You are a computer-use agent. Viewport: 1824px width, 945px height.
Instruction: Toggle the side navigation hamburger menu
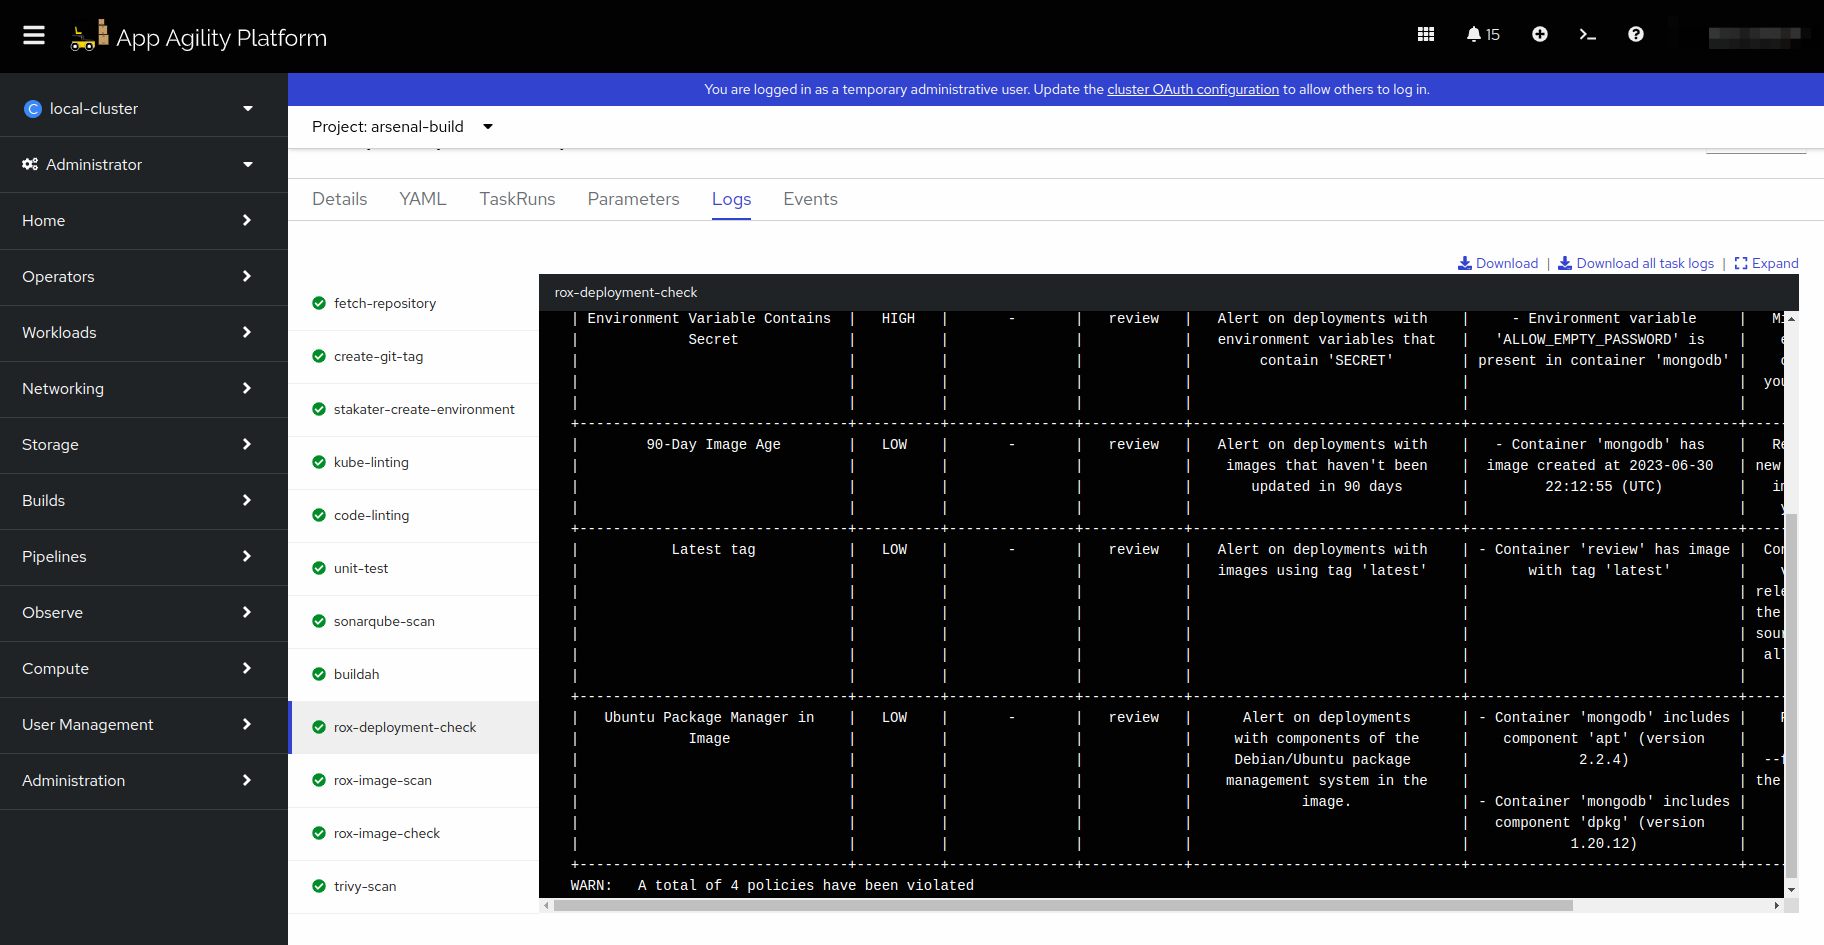(33, 34)
